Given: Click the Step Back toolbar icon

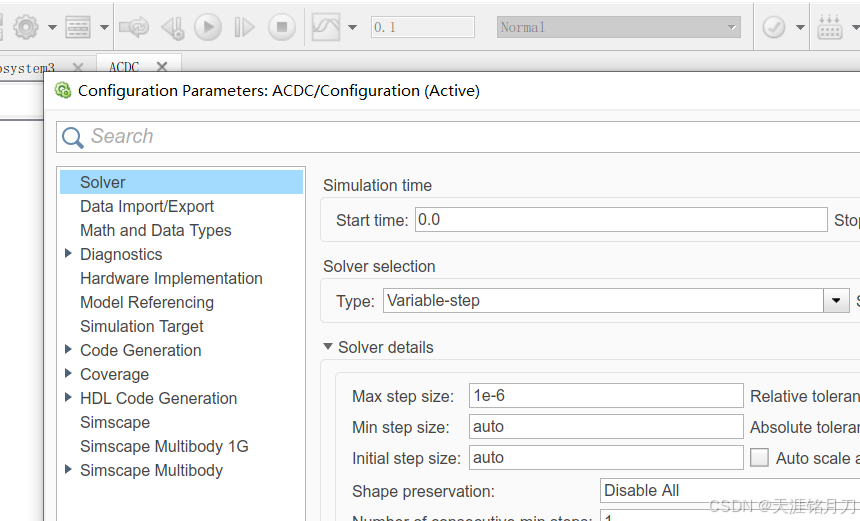Looking at the screenshot, I should (x=172, y=28).
